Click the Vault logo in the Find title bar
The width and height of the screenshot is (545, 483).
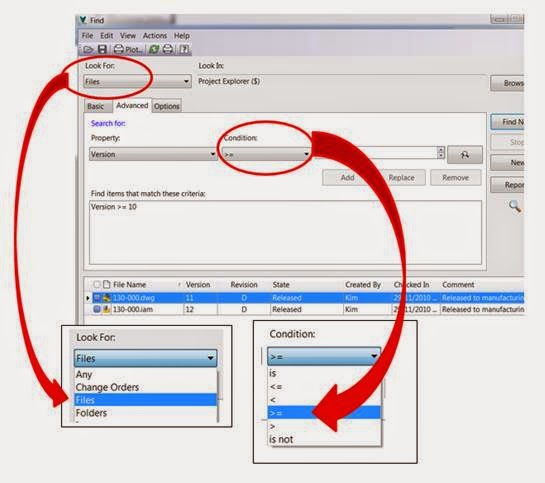pyautogui.click(x=83, y=20)
